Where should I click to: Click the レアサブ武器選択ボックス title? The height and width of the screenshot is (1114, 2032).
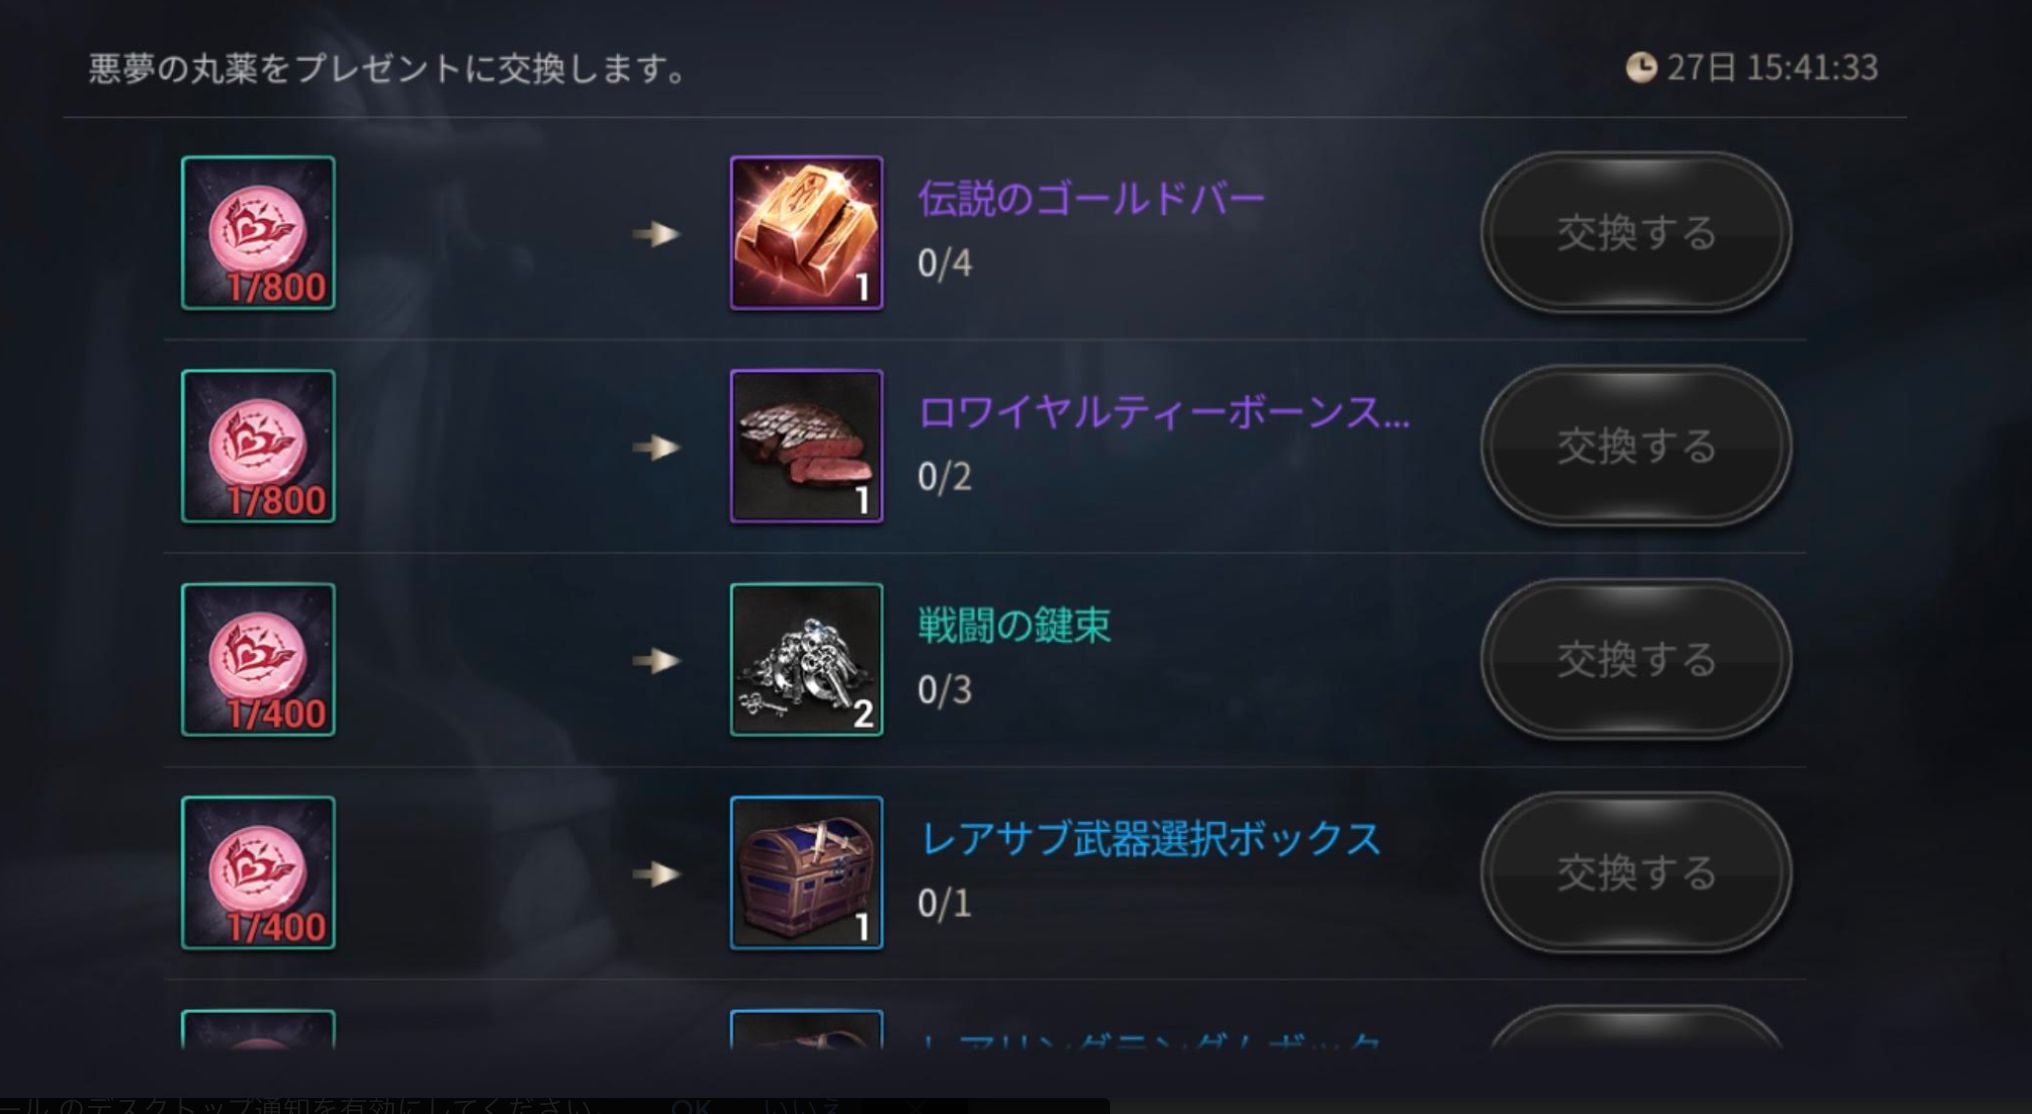pos(1150,839)
